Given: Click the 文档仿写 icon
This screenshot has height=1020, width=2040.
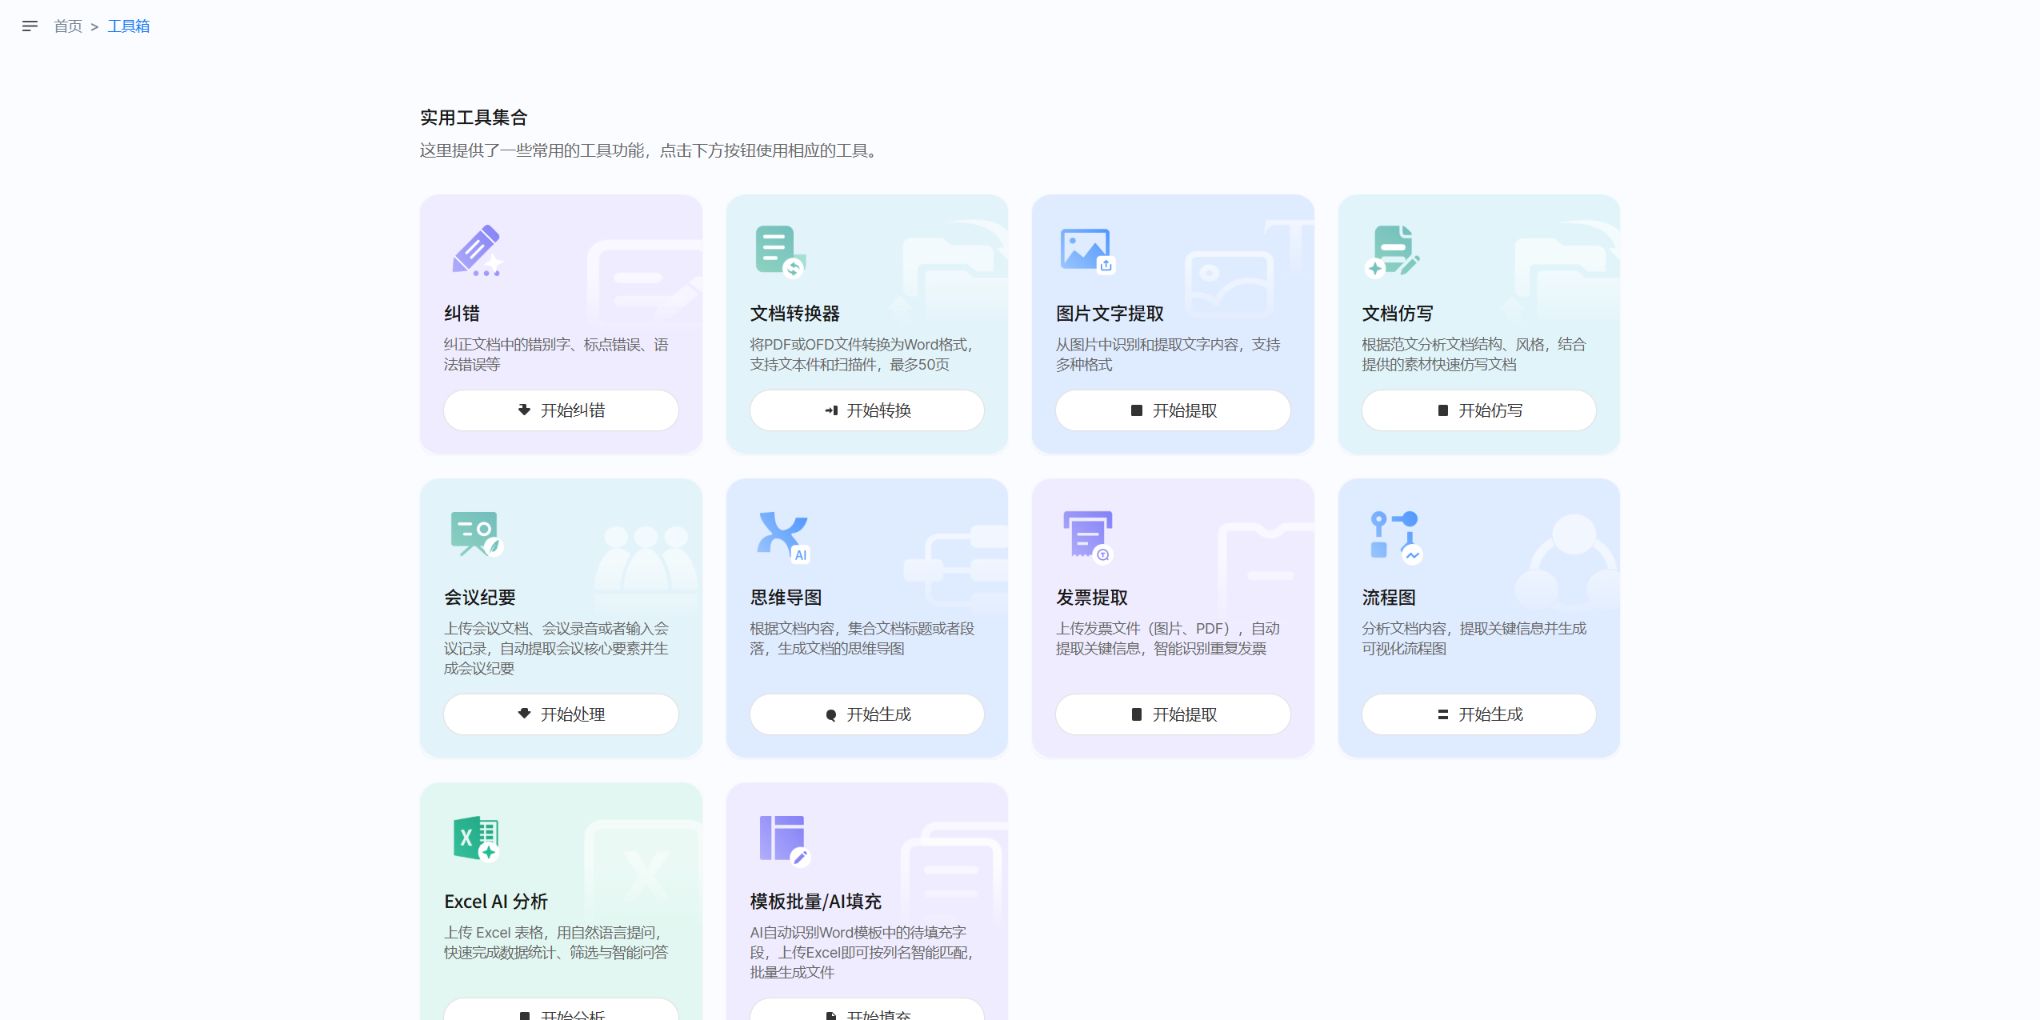Looking at the screenshot, I should pyautogui.click(x=1392, y=251).
